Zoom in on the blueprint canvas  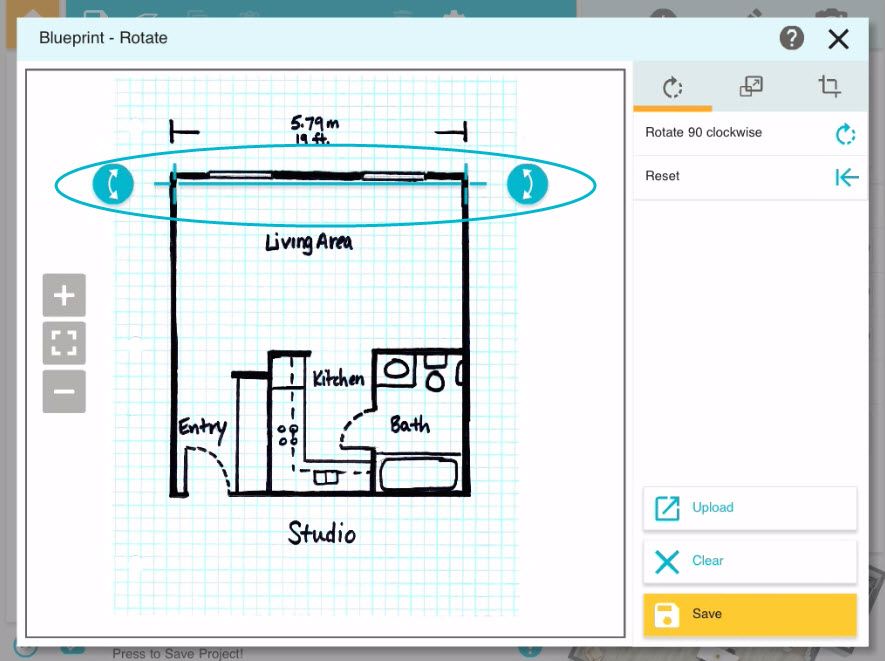(x=64, y=295)
